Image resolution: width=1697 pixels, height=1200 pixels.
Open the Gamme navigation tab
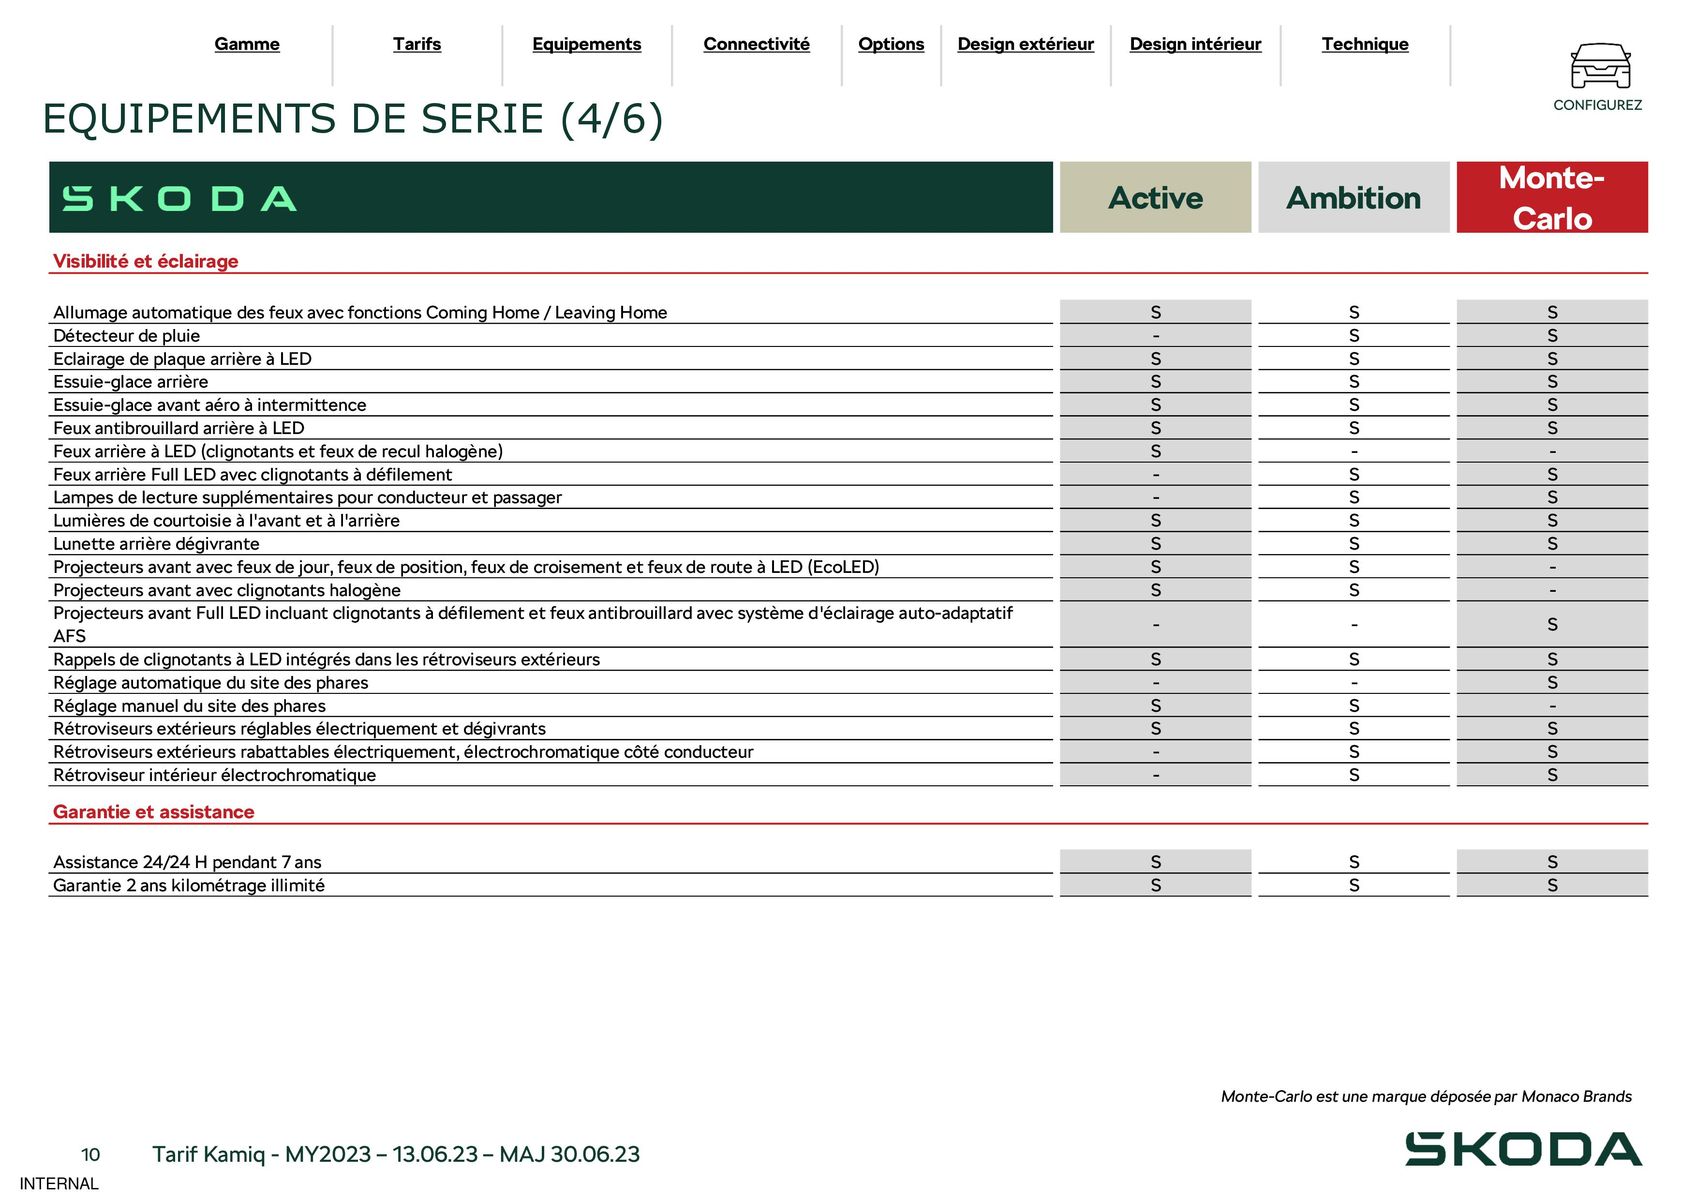tap(247, 44)
